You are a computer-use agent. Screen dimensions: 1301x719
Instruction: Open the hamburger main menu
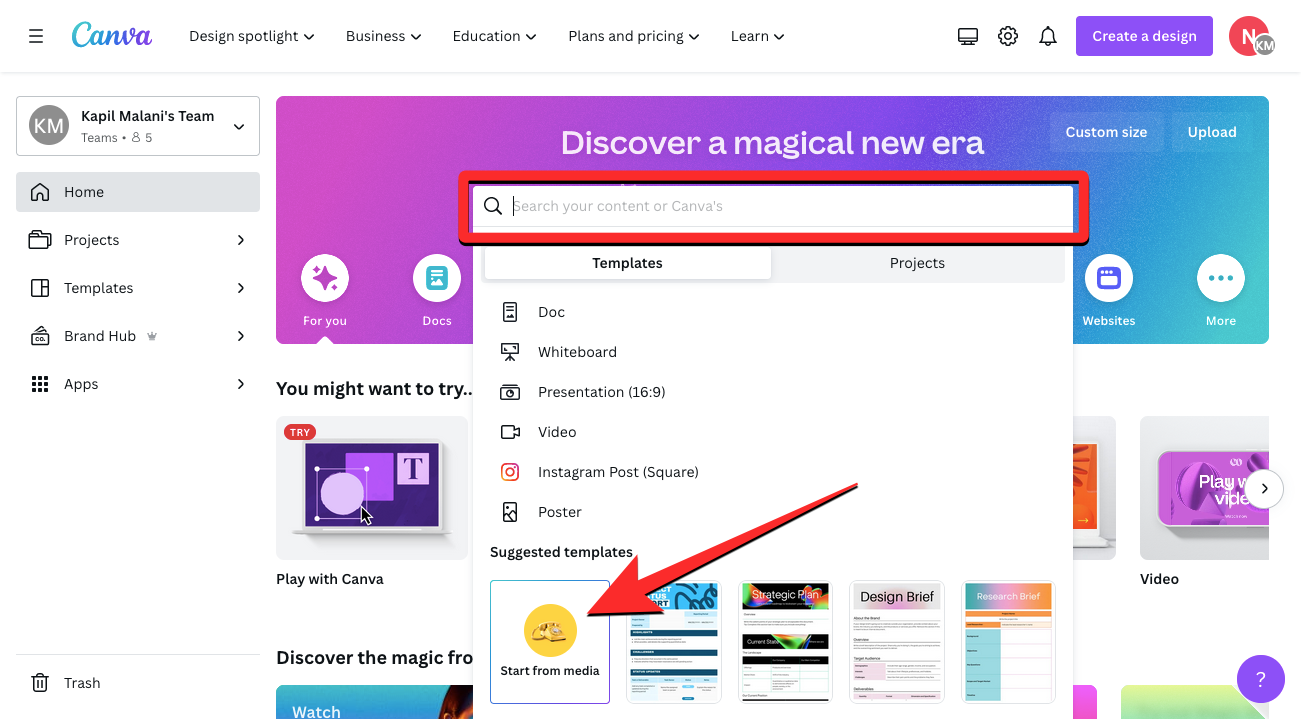click(x=36, y=36)
